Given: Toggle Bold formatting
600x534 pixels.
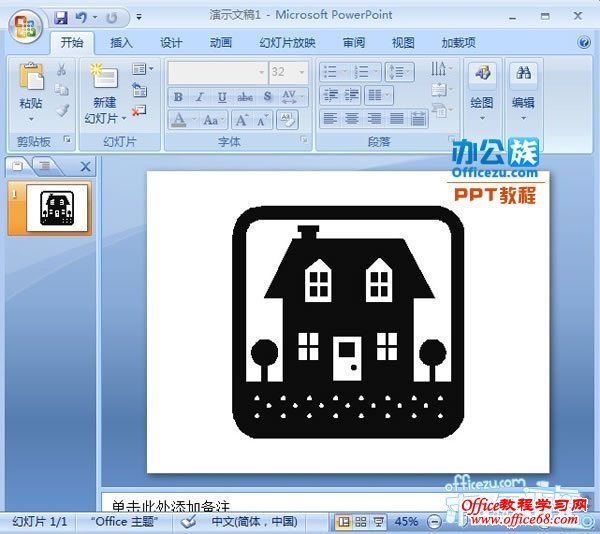Looking at the screenshot, I should click(178, 97).
